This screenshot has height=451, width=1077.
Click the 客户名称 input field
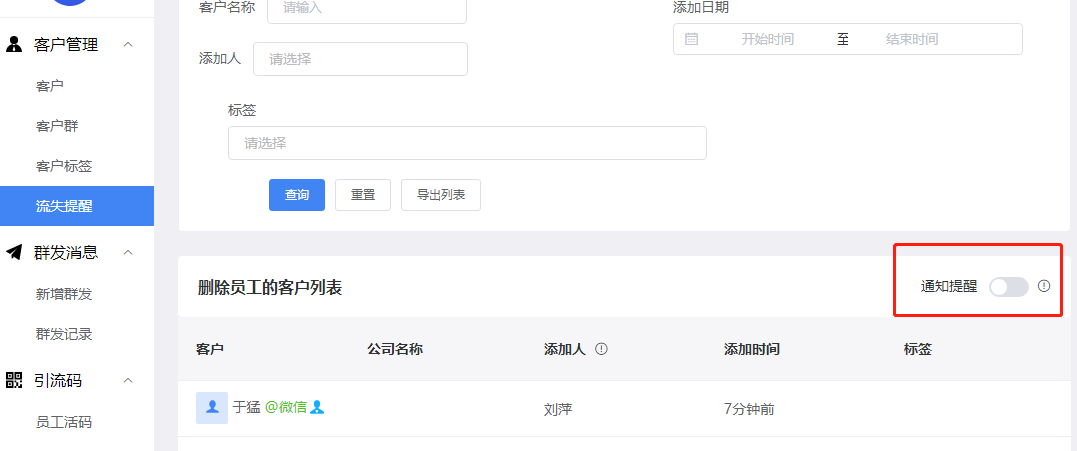(x=367, y=9)
